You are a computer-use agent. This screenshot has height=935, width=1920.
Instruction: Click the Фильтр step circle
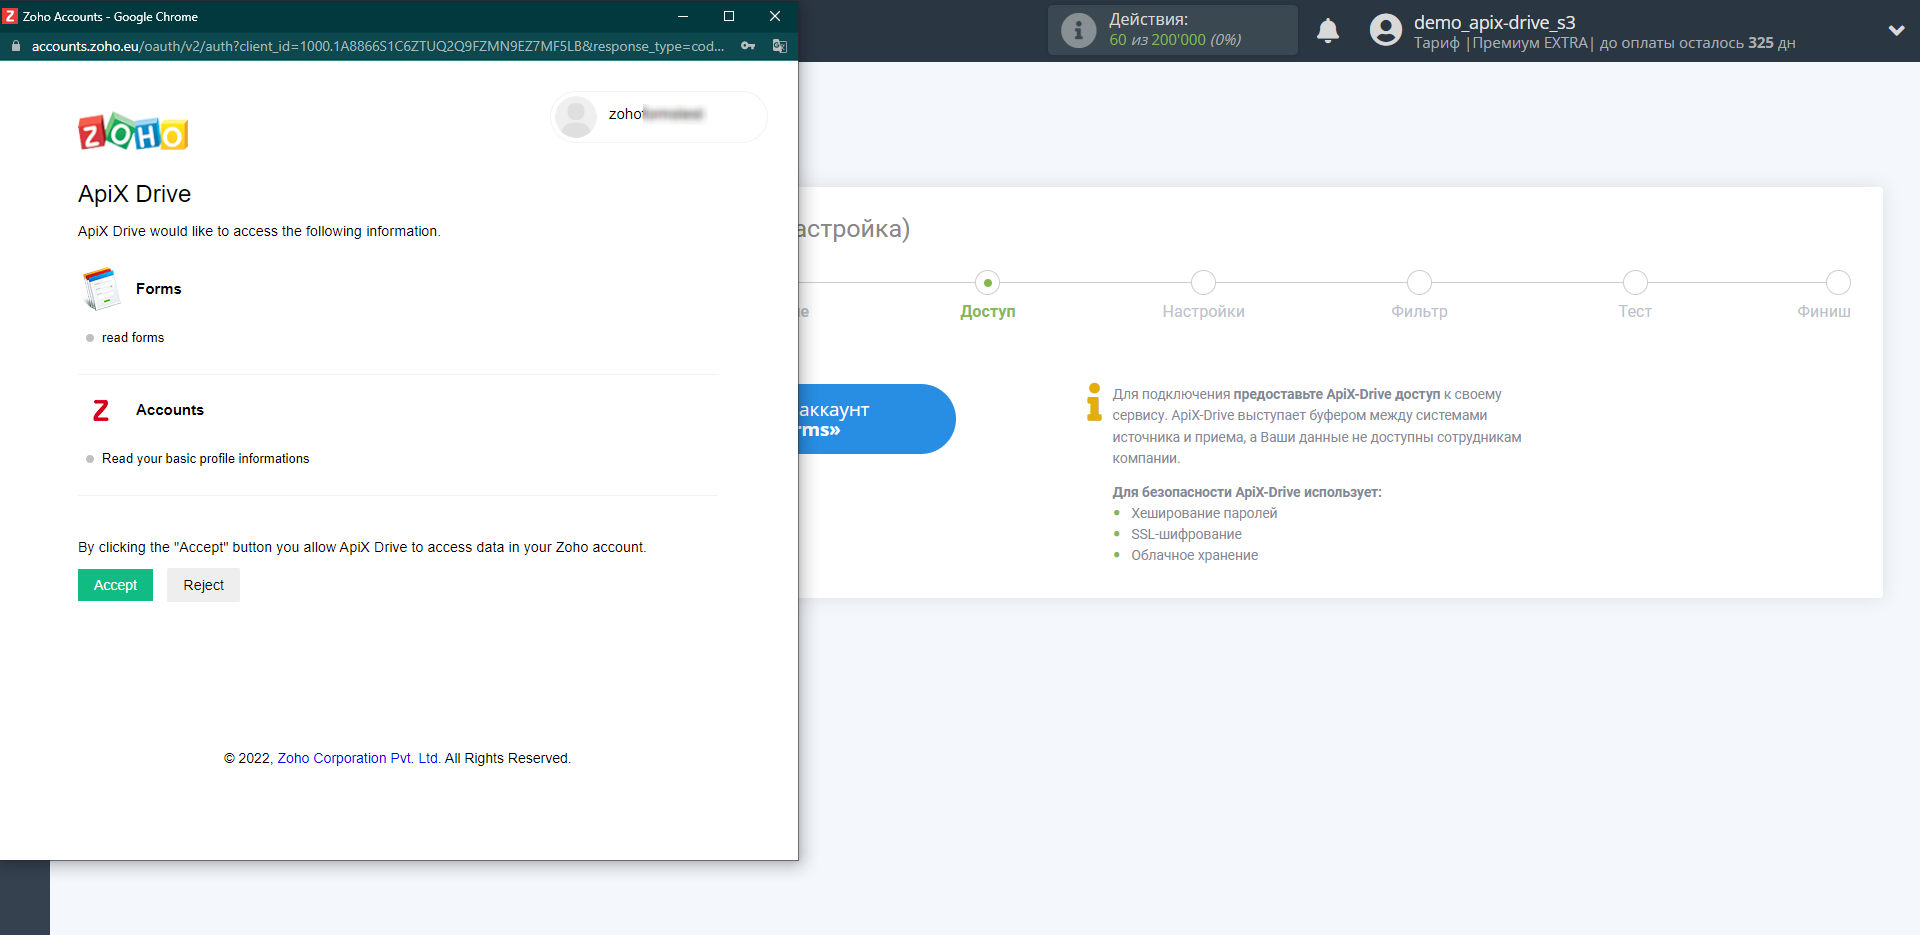[x=1419, y=283]
